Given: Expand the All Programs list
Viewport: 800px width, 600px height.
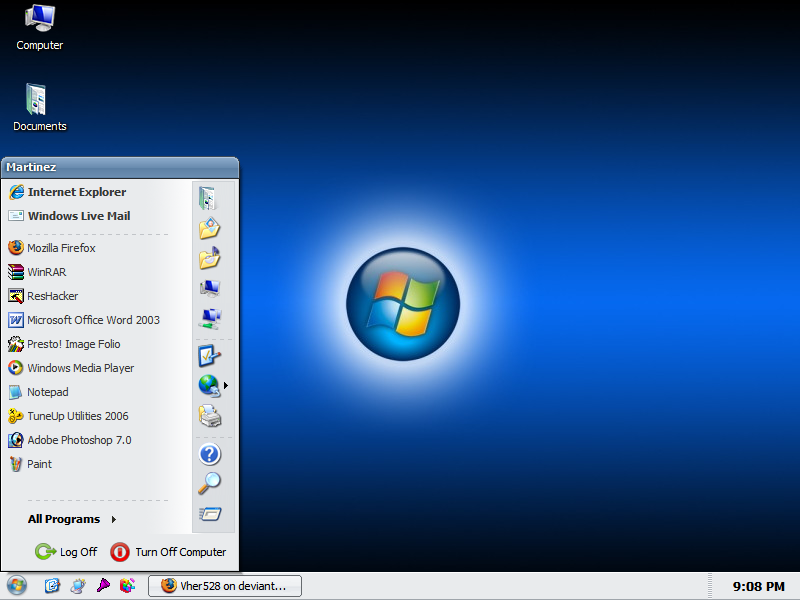Looking at the screenshot, I should 72,519.
